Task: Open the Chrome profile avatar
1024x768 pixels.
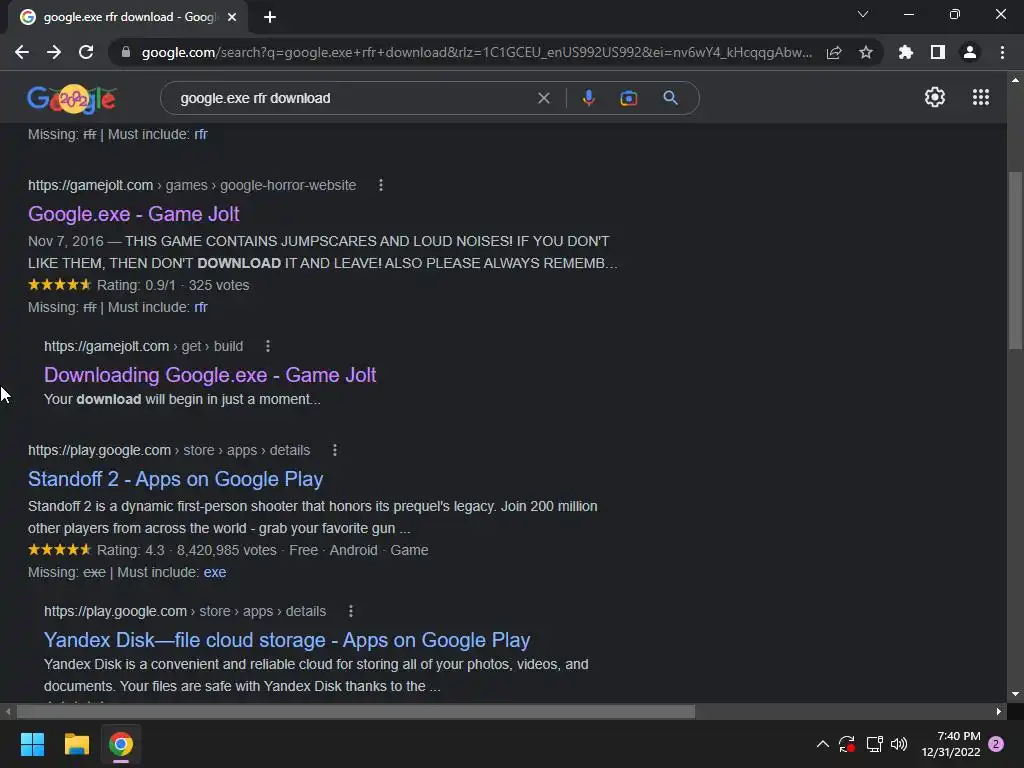Action: tap(970, 52)
